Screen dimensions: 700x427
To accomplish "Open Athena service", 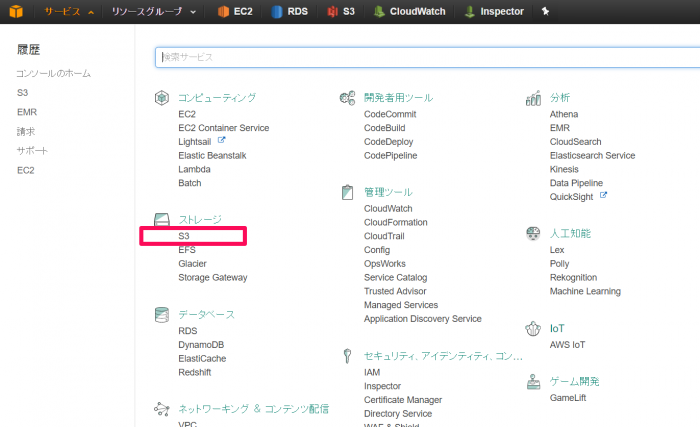I will (564, 114).
